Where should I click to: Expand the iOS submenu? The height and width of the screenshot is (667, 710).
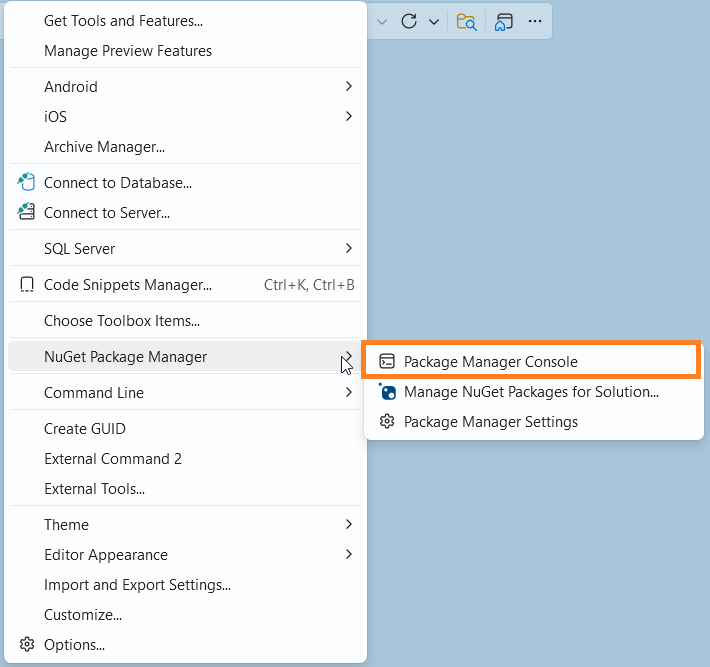185,116
